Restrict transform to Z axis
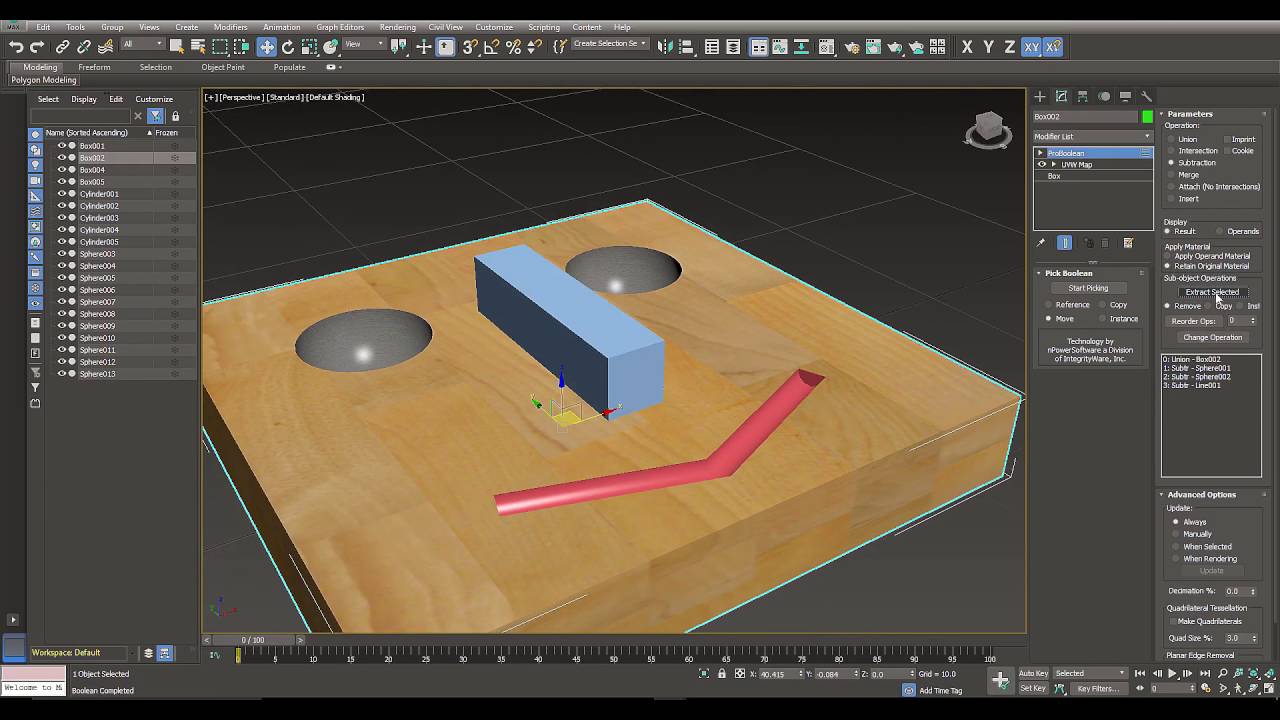Viewport: 1280px width, 720px height. tap(1009, 47)
